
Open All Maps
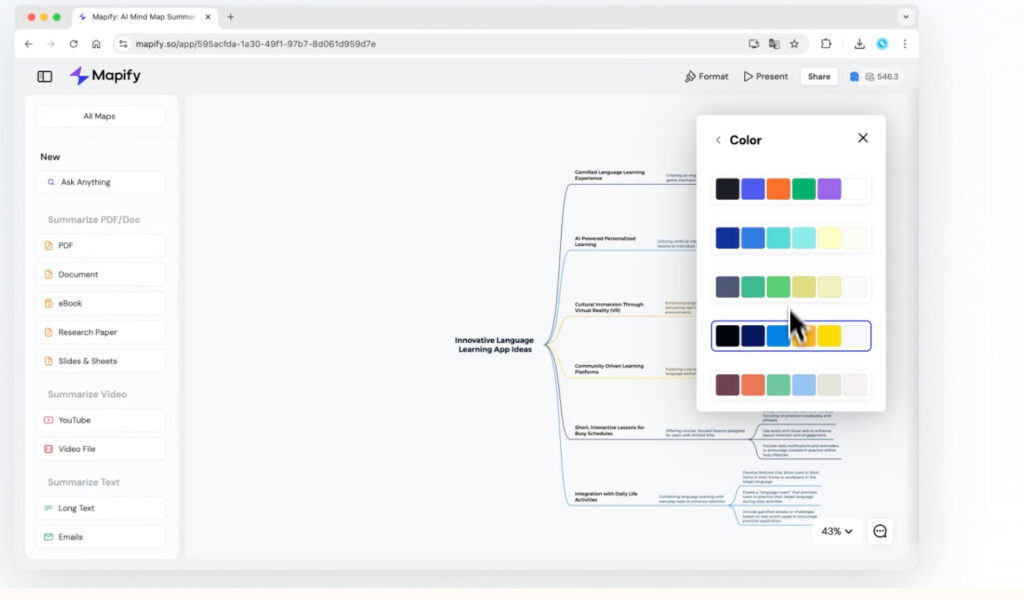tap(100, 116)
